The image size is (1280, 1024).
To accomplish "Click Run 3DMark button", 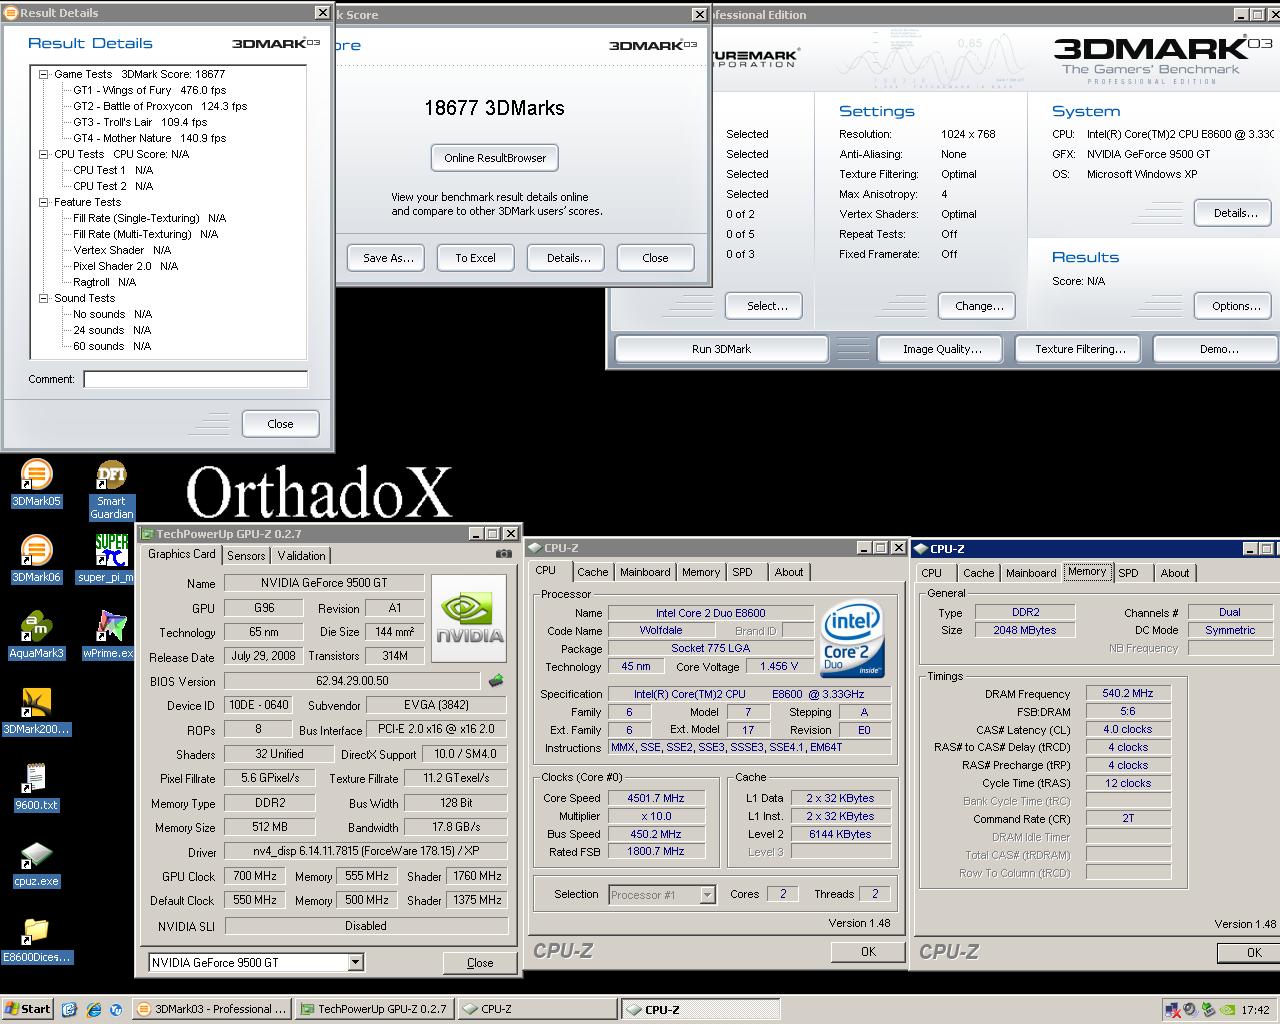I will [x=721, y=349].
